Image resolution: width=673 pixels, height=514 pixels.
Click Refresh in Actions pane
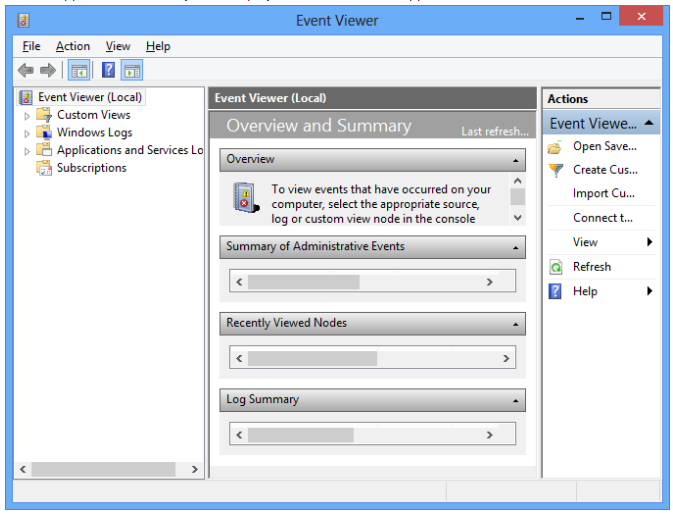coord(592,267)
